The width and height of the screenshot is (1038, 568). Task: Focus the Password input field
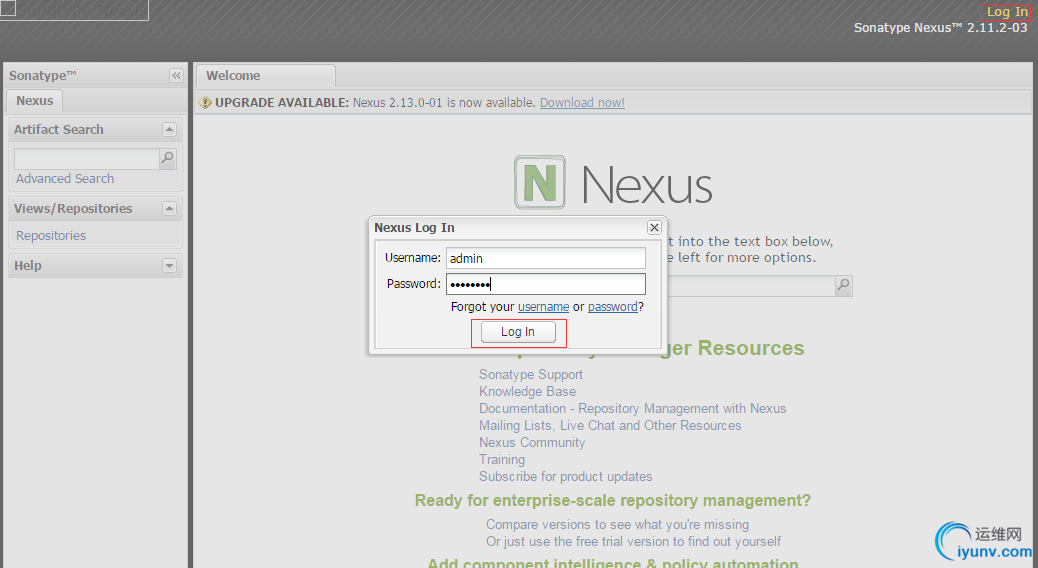[545, 284]
